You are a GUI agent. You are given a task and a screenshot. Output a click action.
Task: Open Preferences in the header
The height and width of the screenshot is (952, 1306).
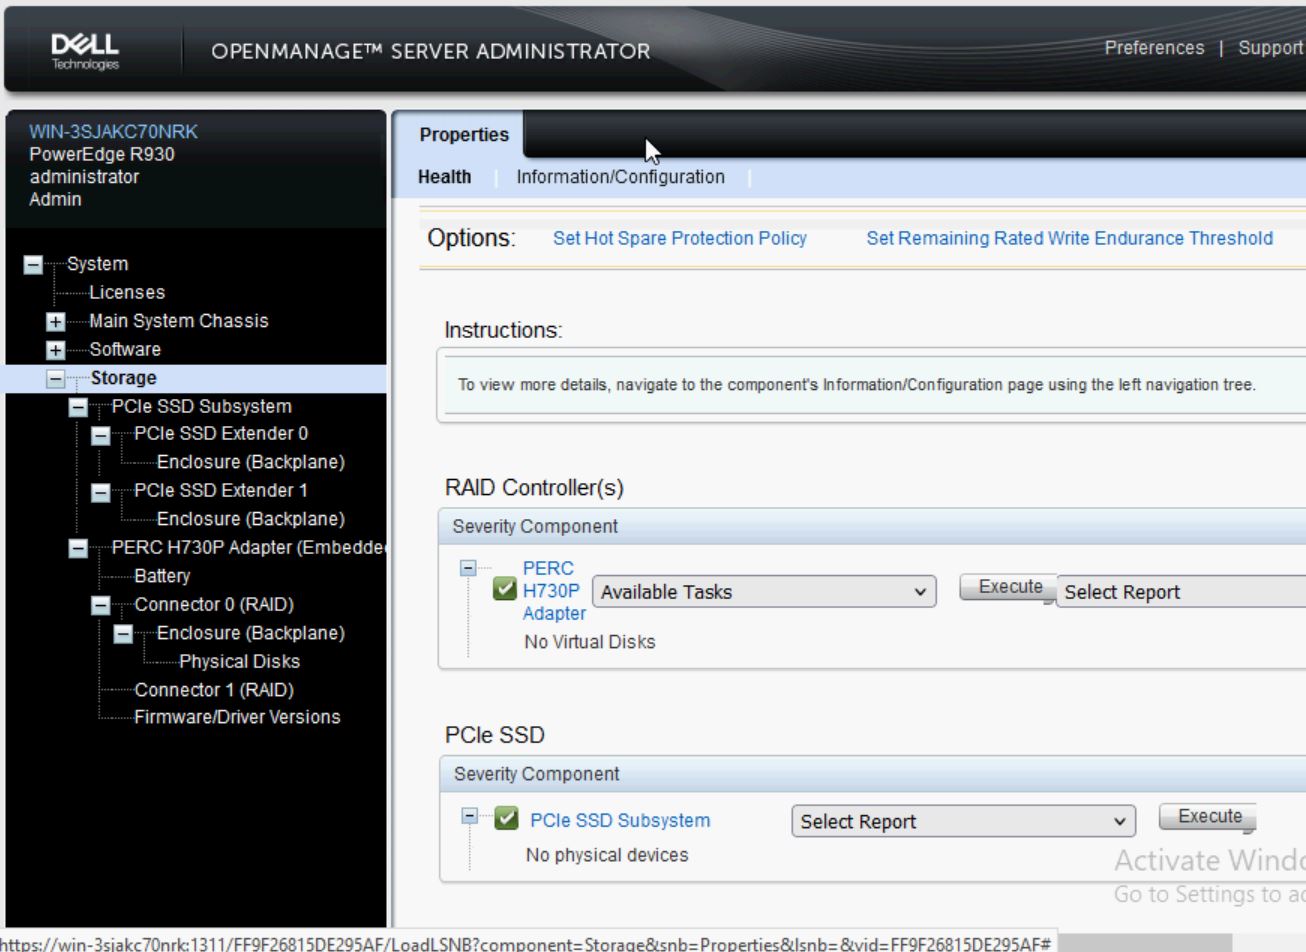click(x=1154, y=48)
